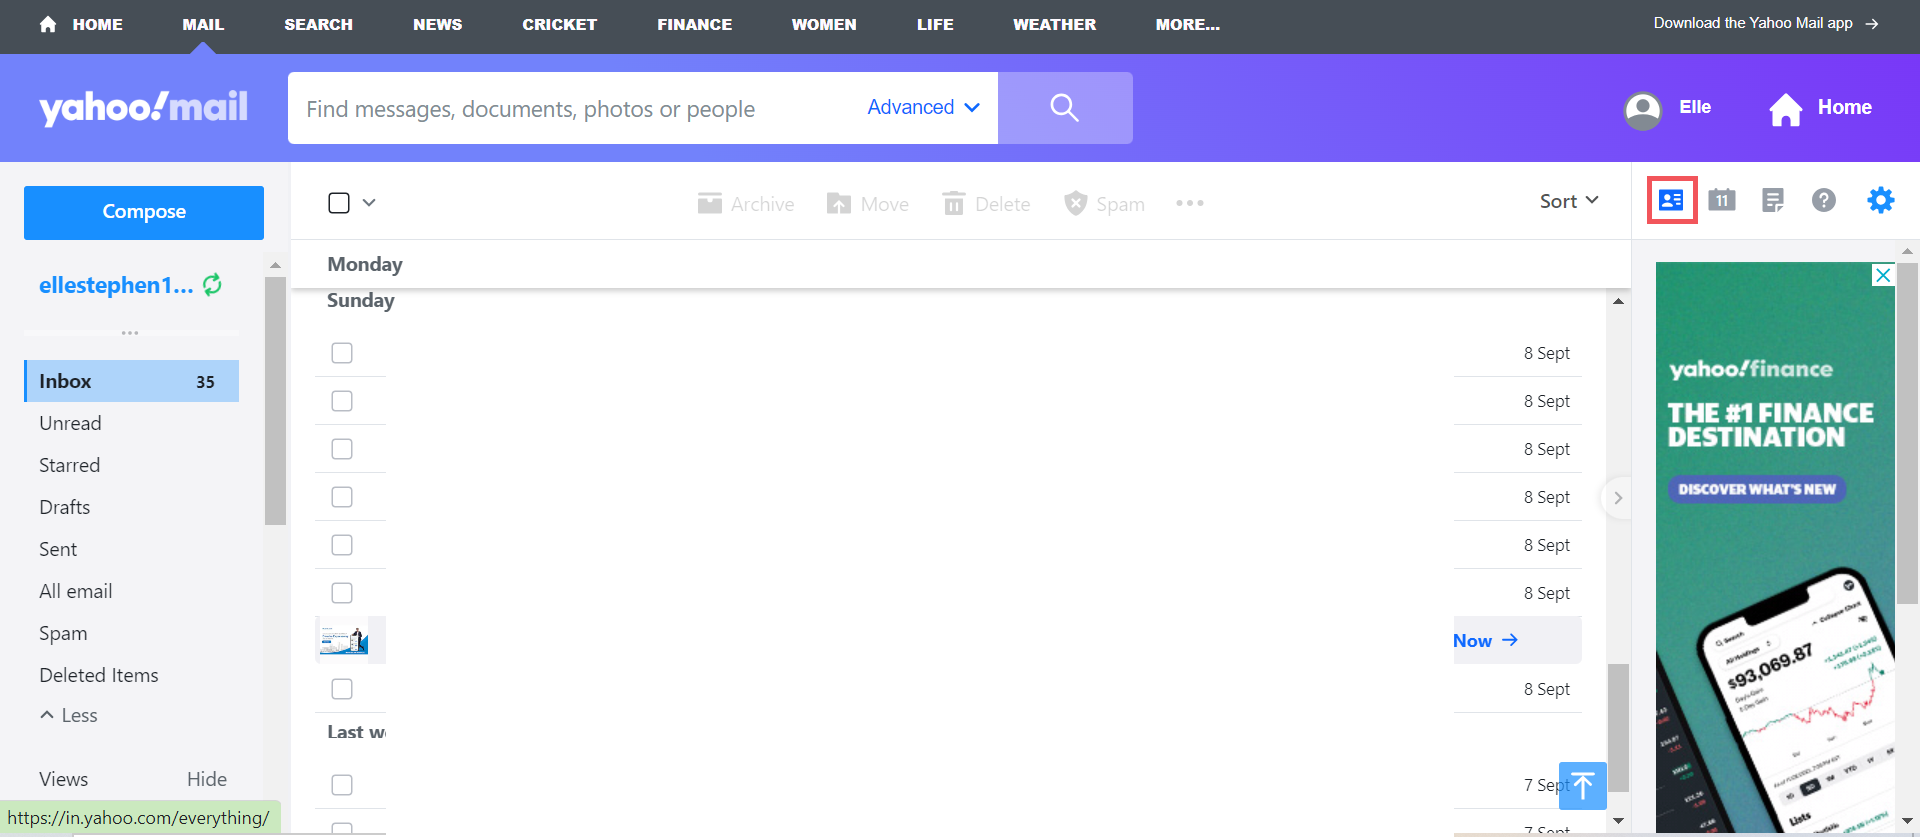Open the Spam folder in sidebar
This screenshot has height=837, width=1920.
63,633
